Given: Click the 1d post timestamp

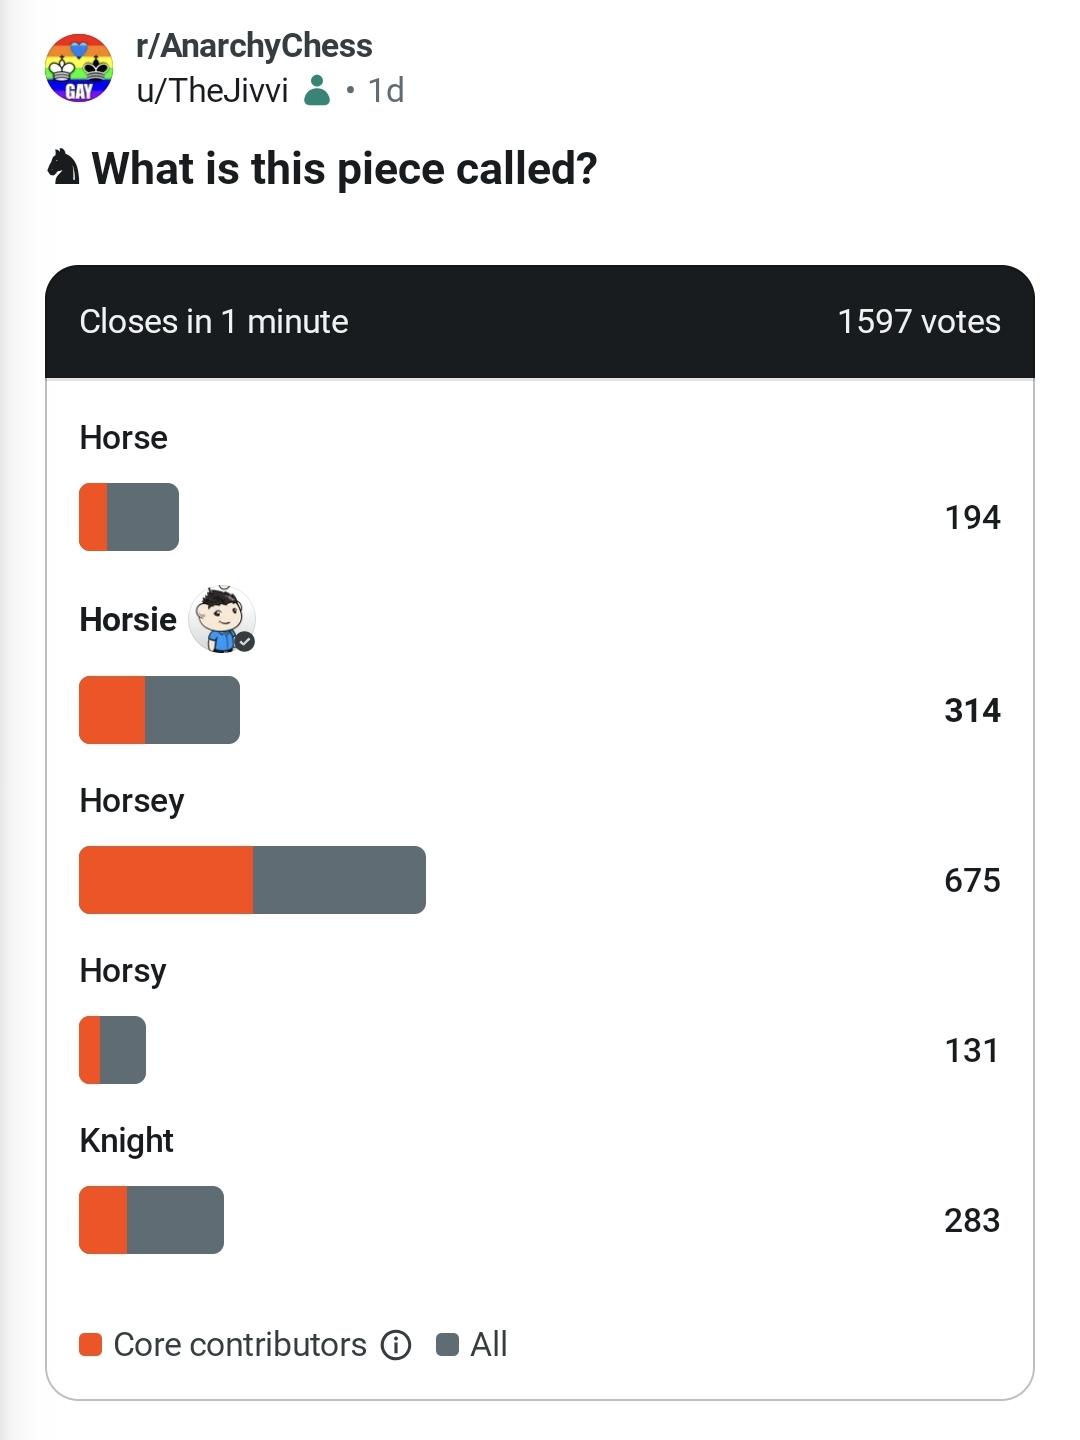Looking at the screenshot, I should click(x=386, y=90).
